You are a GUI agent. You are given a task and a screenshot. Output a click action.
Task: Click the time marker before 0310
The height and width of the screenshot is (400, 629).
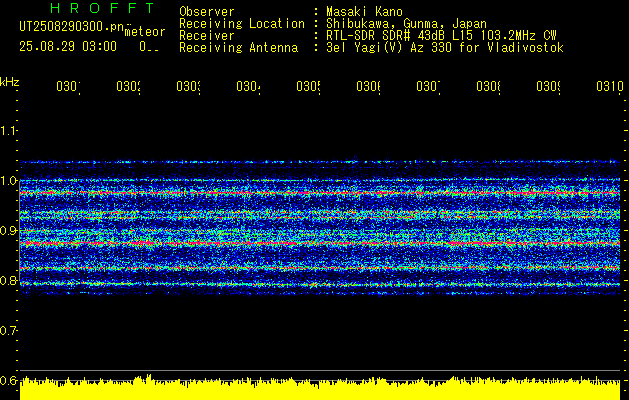click(548, 86)
